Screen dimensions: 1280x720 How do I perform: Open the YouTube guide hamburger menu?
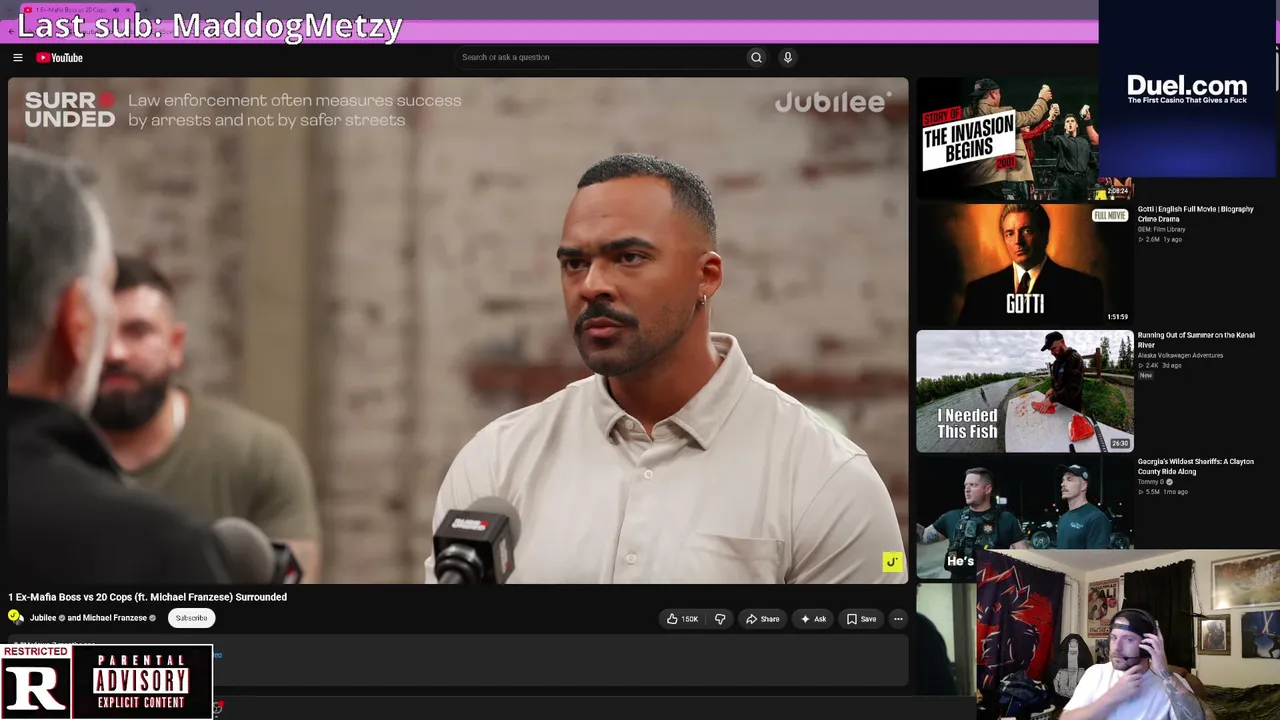(18, 58)
